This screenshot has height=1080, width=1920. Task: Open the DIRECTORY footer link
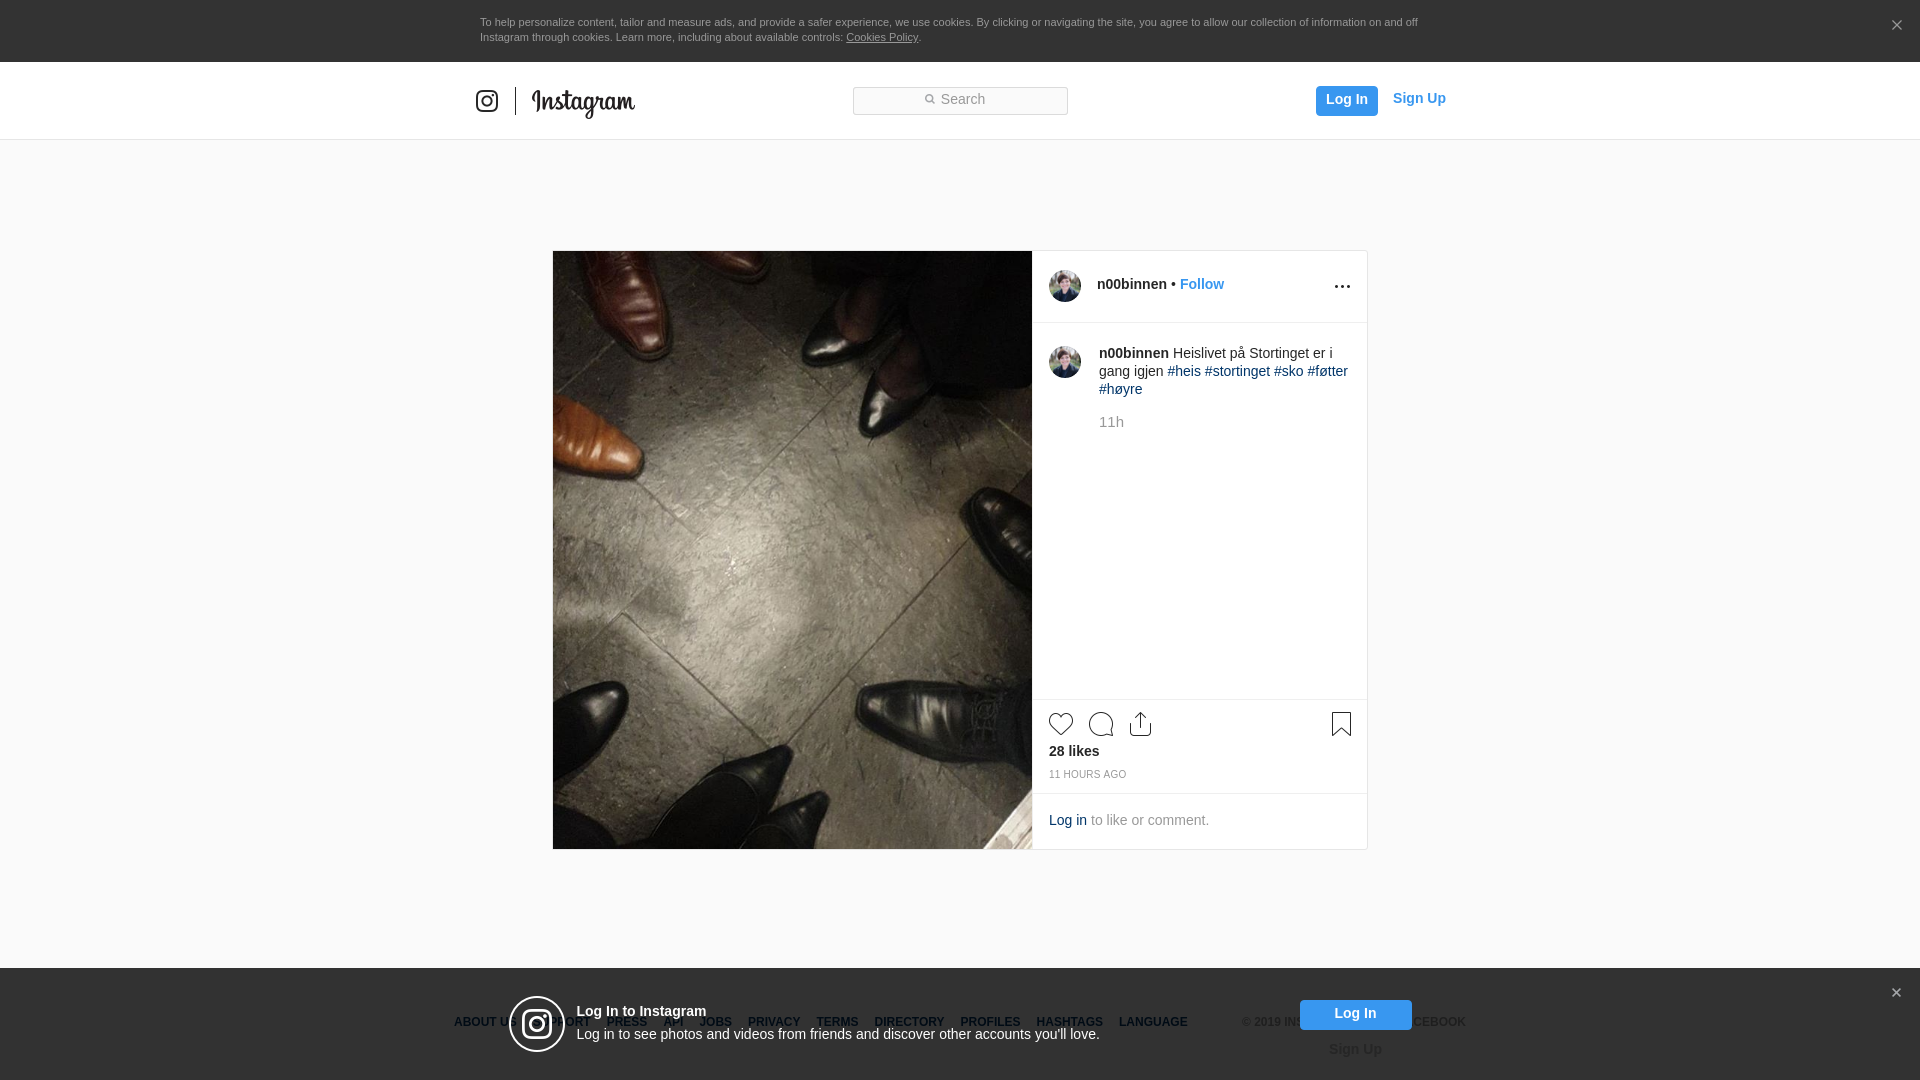(909, 1022)
